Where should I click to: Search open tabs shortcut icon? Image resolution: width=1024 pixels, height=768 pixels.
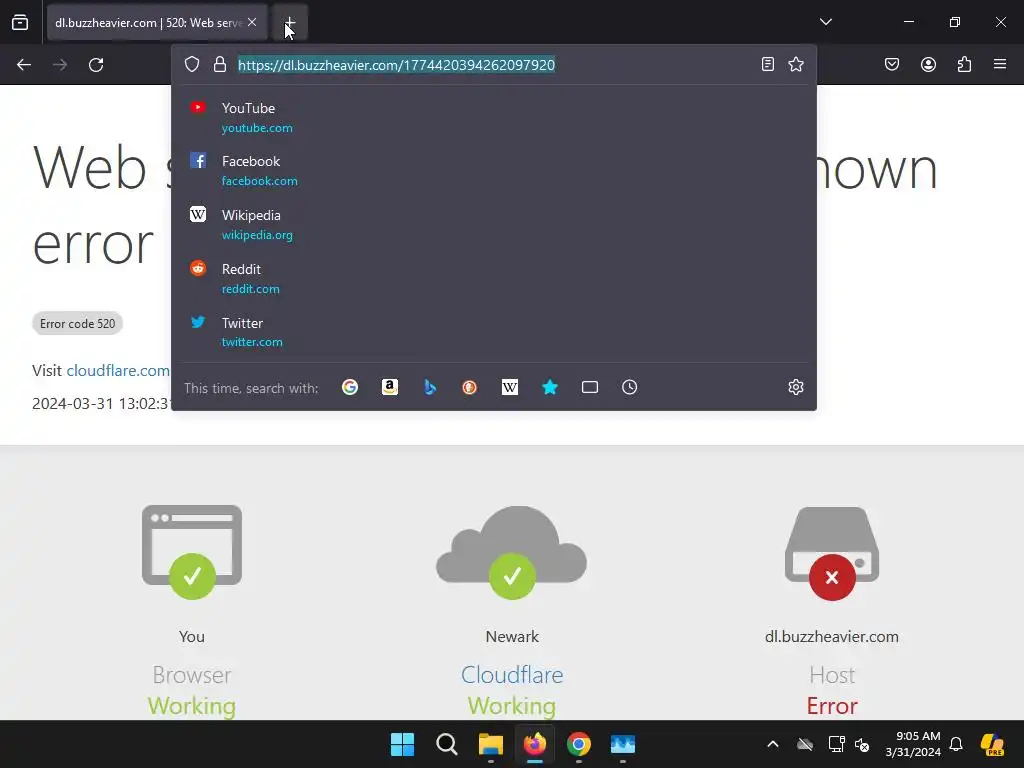click(590, 387)
